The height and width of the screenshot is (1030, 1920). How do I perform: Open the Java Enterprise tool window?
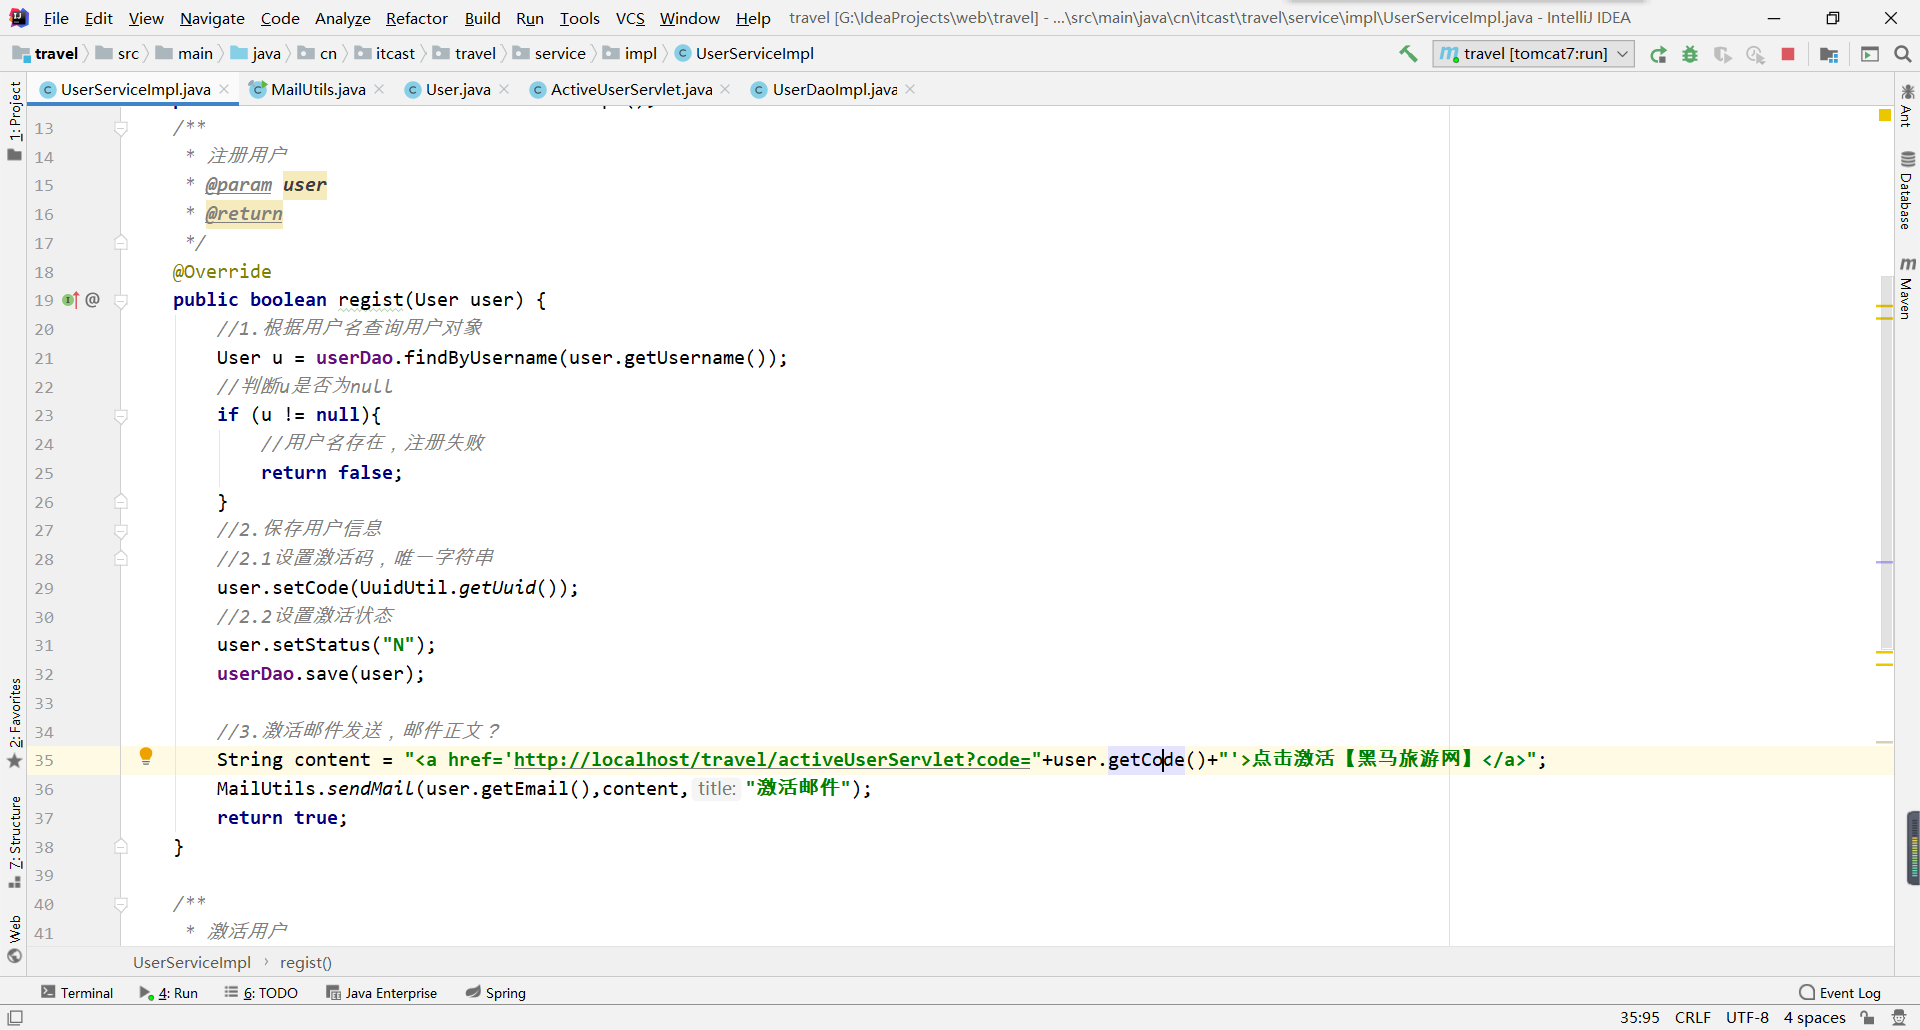[x=381, y=993]
